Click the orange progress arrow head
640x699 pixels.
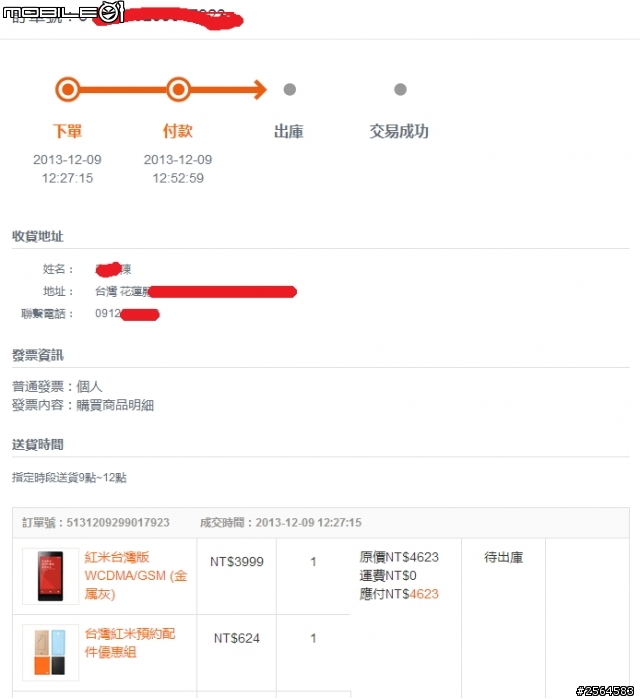[260, 90]
